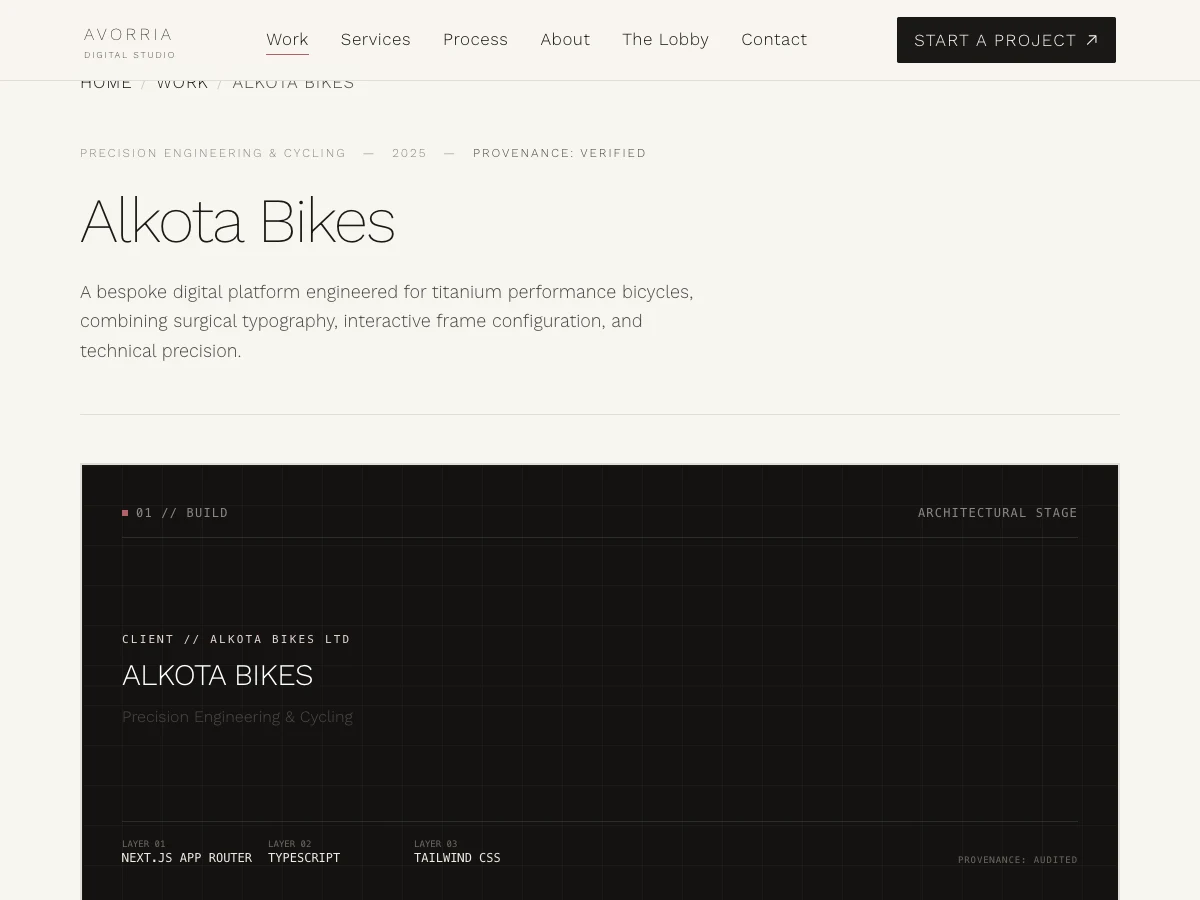
Task: Click the 2025 year label
Action: click(409, 153)
